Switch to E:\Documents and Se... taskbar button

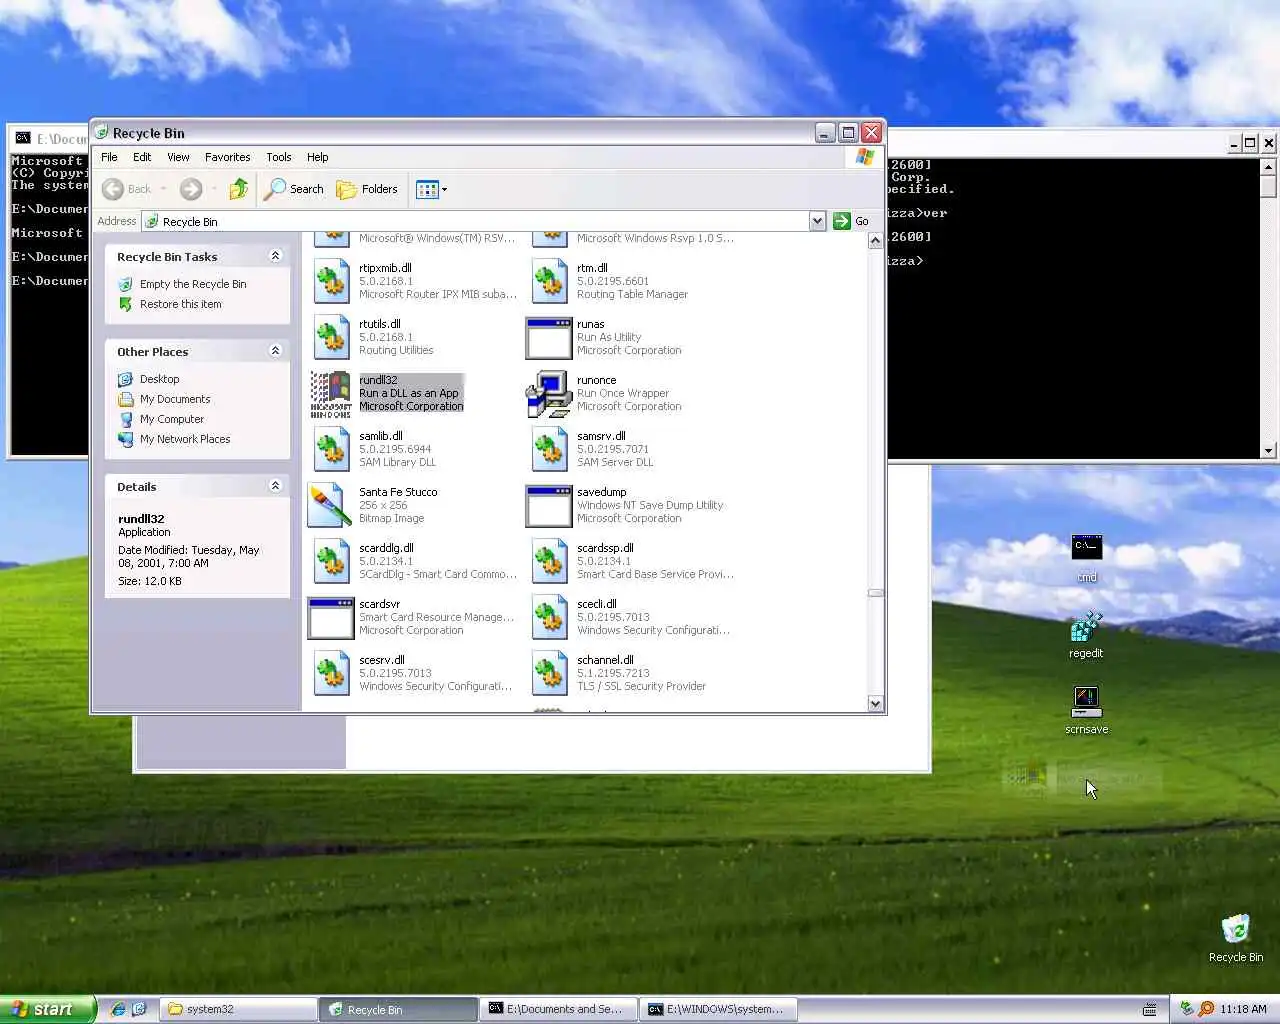click(559, 1009)
